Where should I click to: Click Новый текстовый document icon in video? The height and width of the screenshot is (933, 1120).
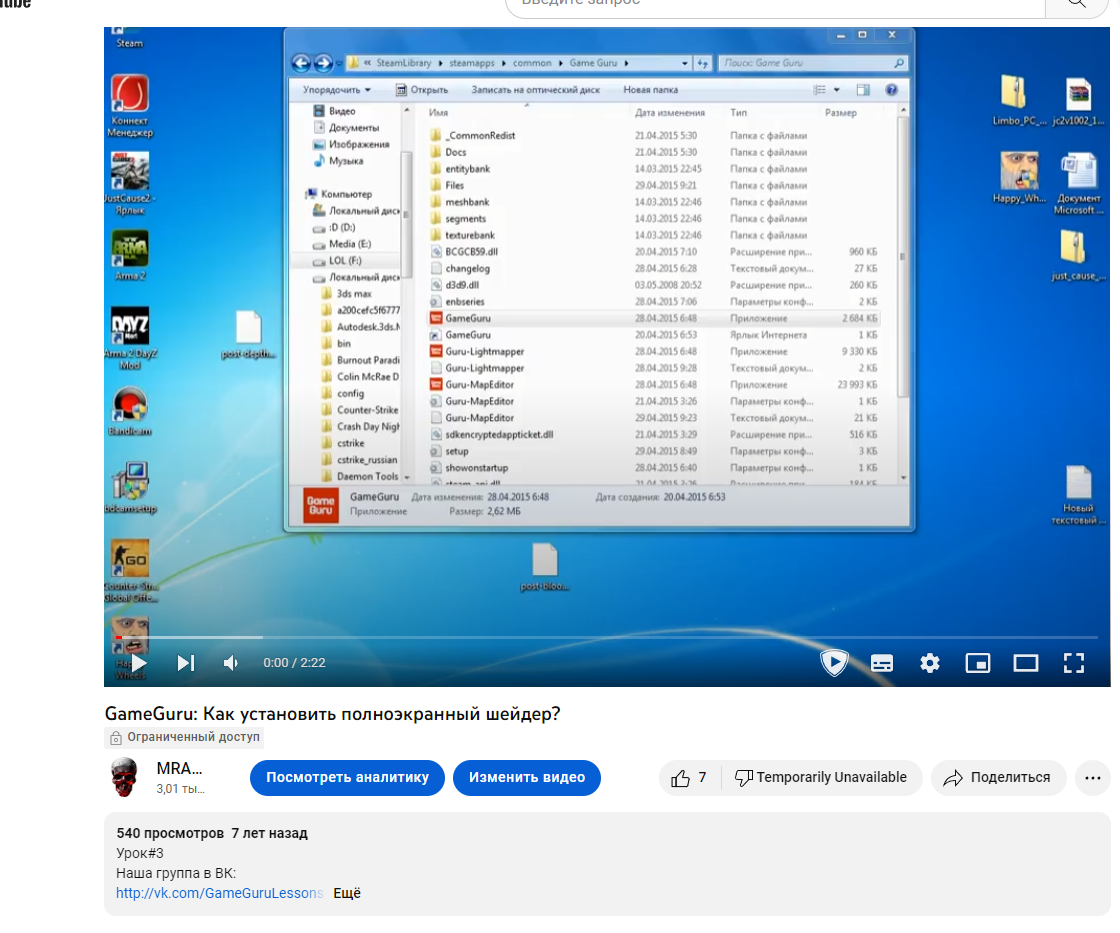tap(1078, 495)
